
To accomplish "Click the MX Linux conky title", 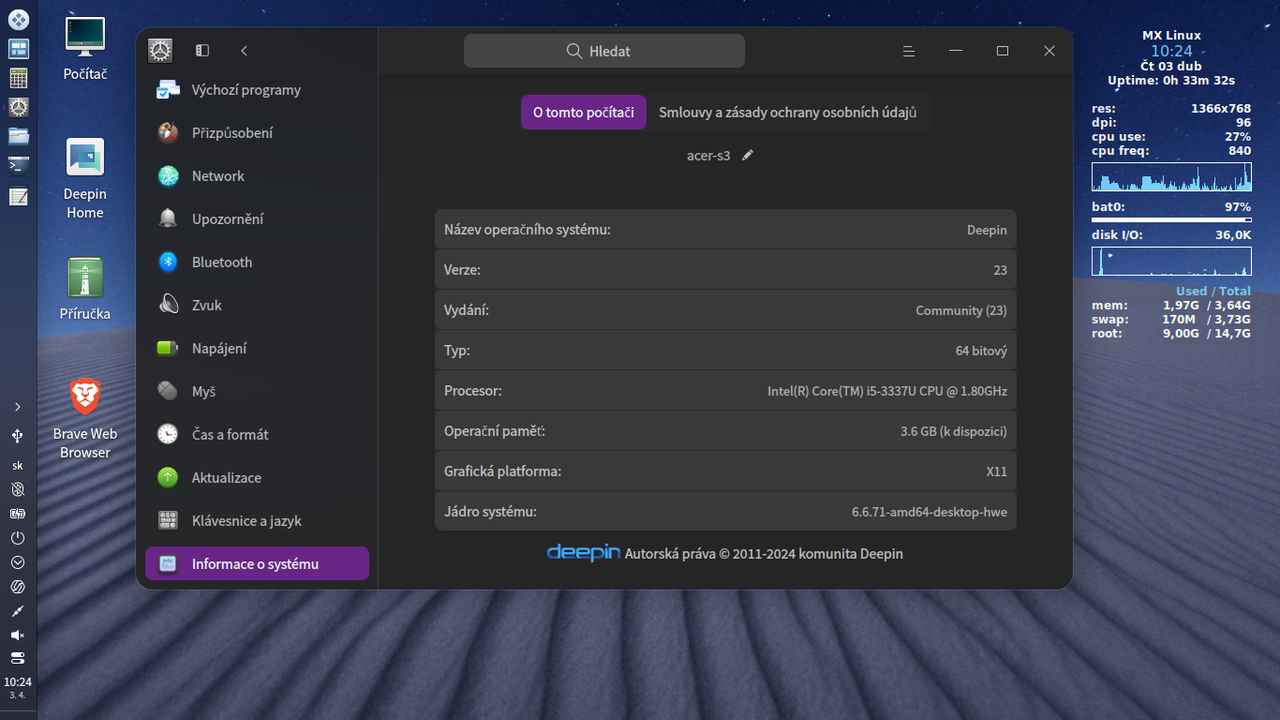I will pyautogui.click(x=1171, y=35).
